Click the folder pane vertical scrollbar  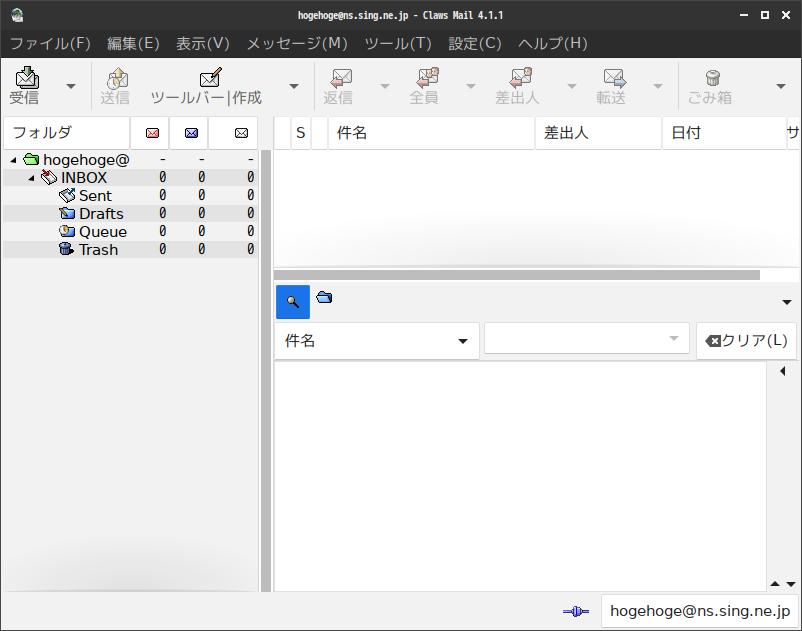265,371
